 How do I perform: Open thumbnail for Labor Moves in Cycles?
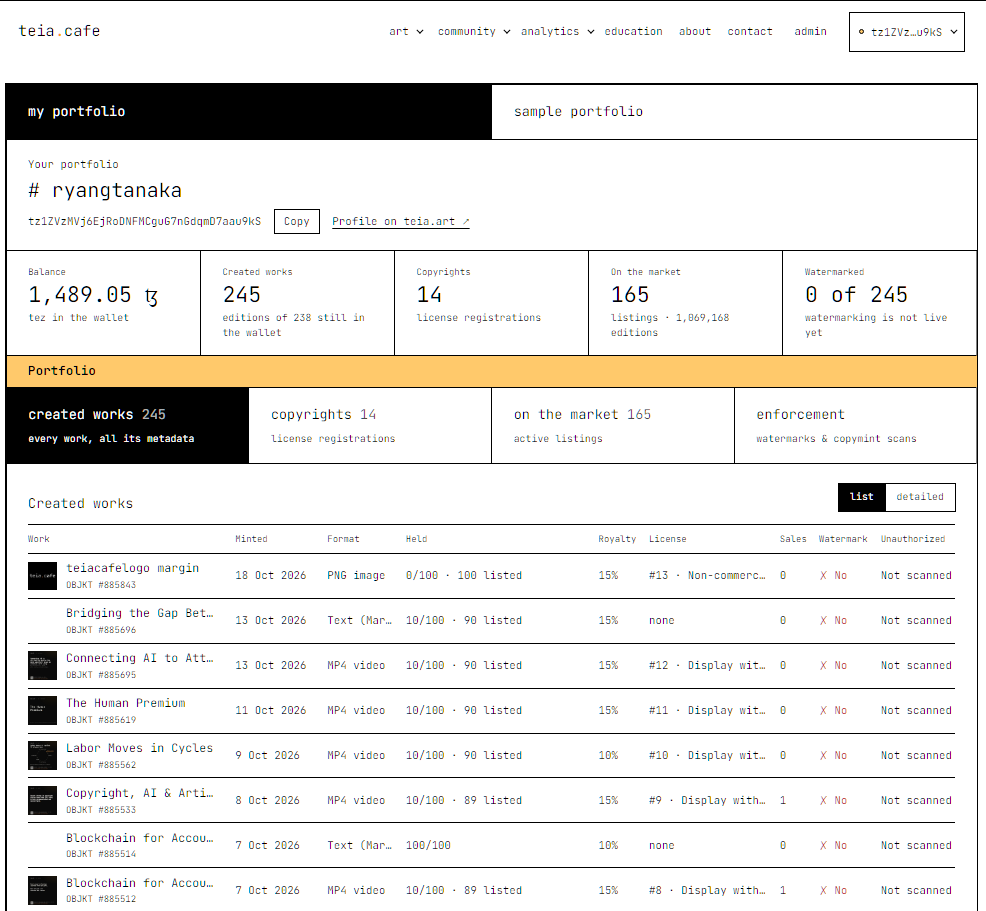[x=42, y=756]
